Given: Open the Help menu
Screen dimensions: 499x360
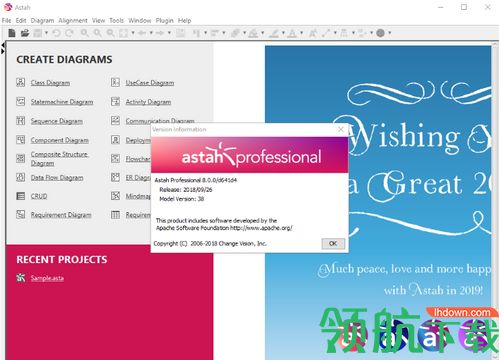Looking at the screenshot, I should [x=184, y=21].
